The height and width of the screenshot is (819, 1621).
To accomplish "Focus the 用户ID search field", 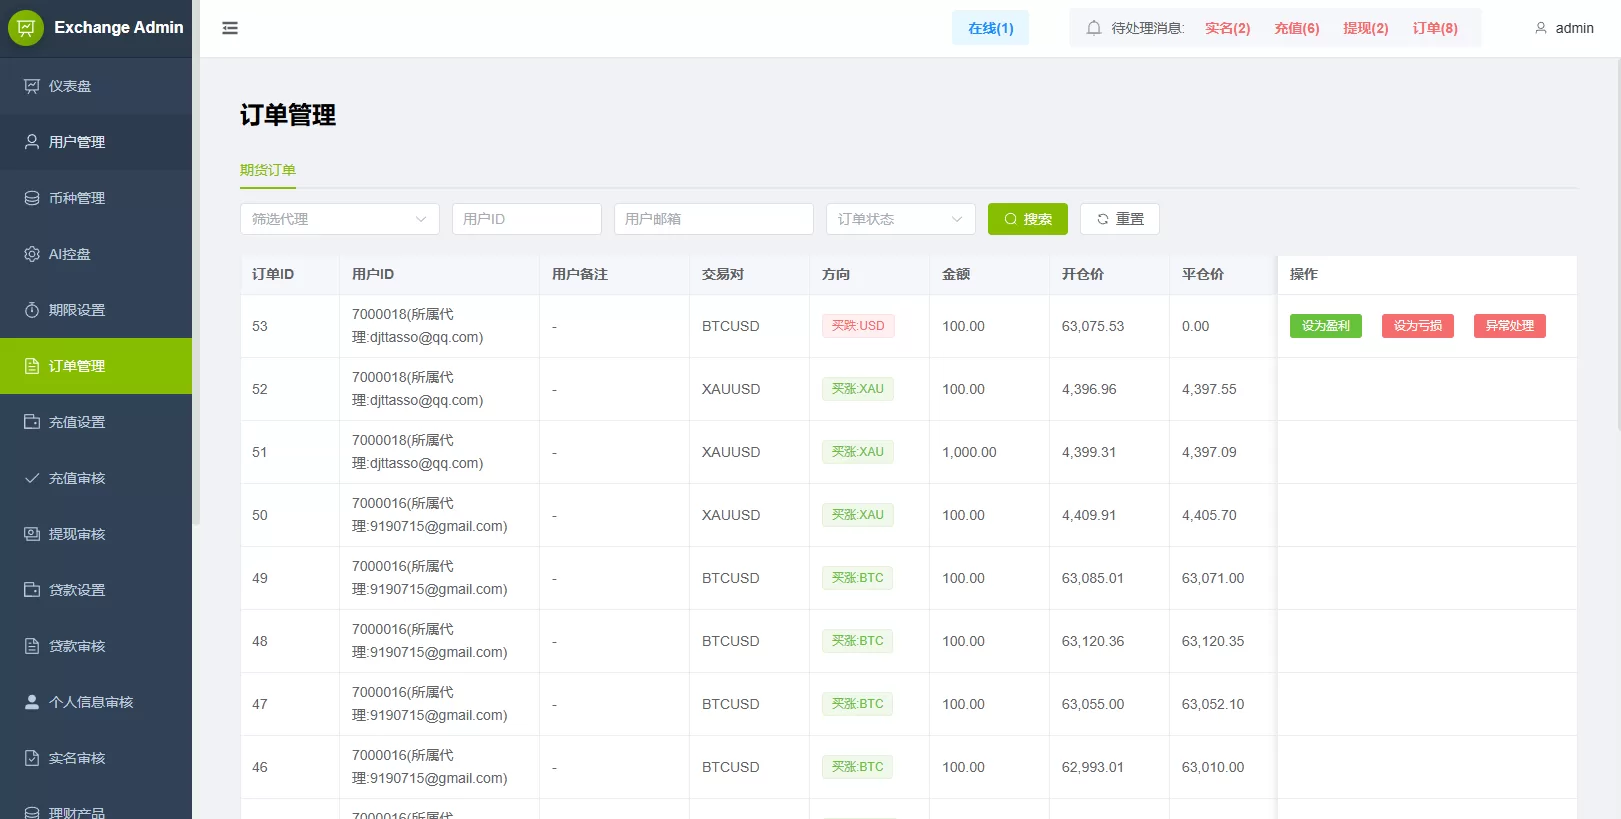I will click(527, 219).
